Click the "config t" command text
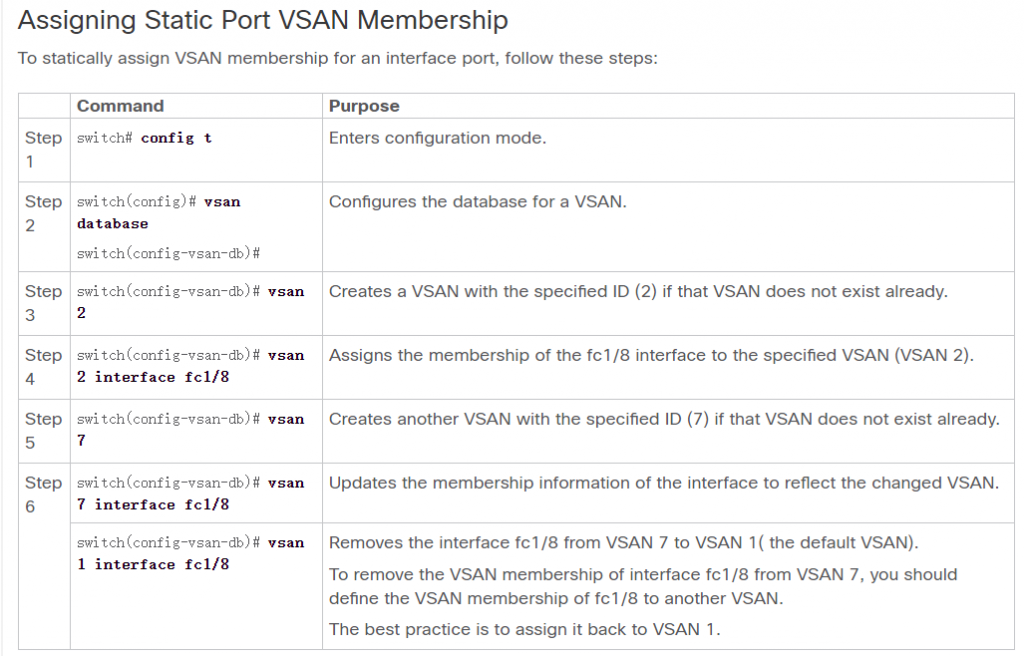Image resolution: width=1024 pixels, height=656 pixels. point(176,138)
